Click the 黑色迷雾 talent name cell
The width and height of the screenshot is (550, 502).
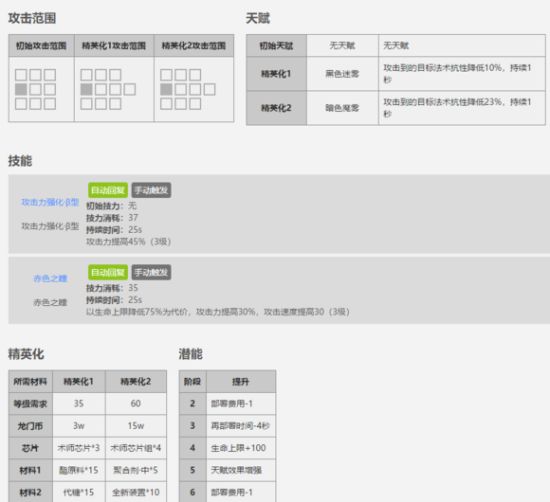342,74
